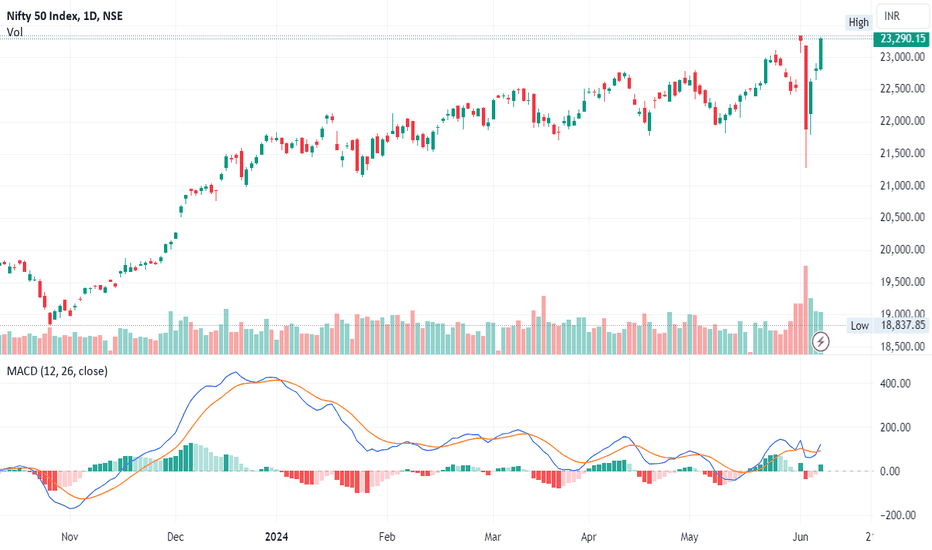The image size is (932, 550).
Task: Click the 21,500.00 price axis label
Action: click(902, 153)
